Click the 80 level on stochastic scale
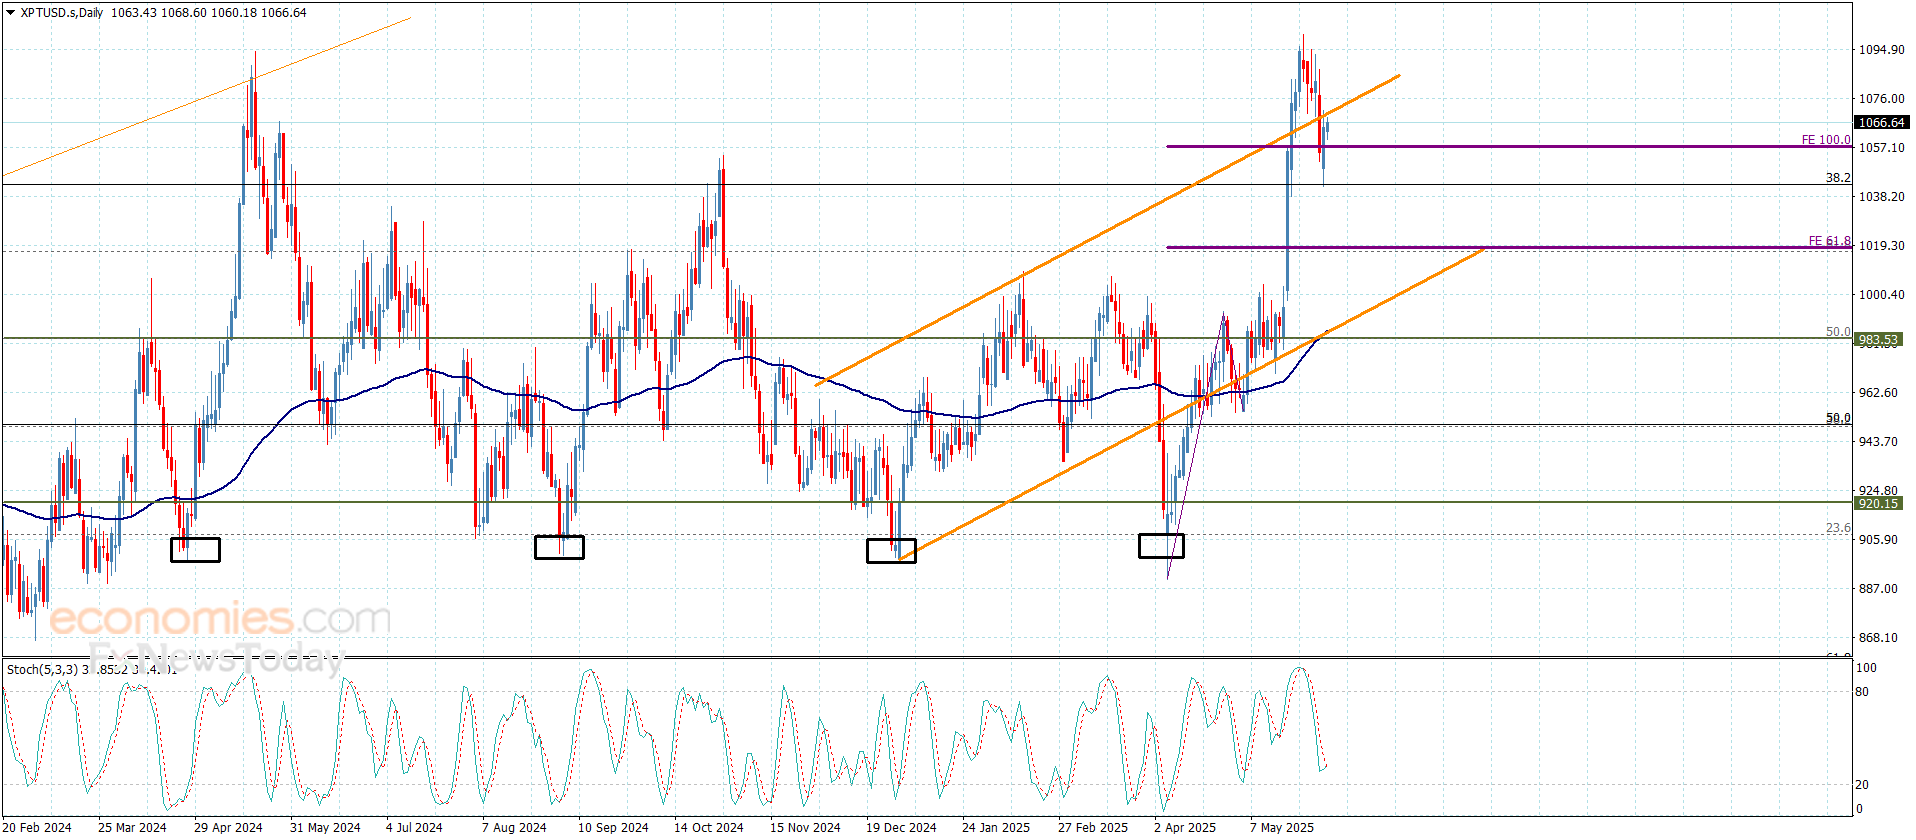Image resolution: width=1916 pixels, height=840 pixels. point(1862,692)
